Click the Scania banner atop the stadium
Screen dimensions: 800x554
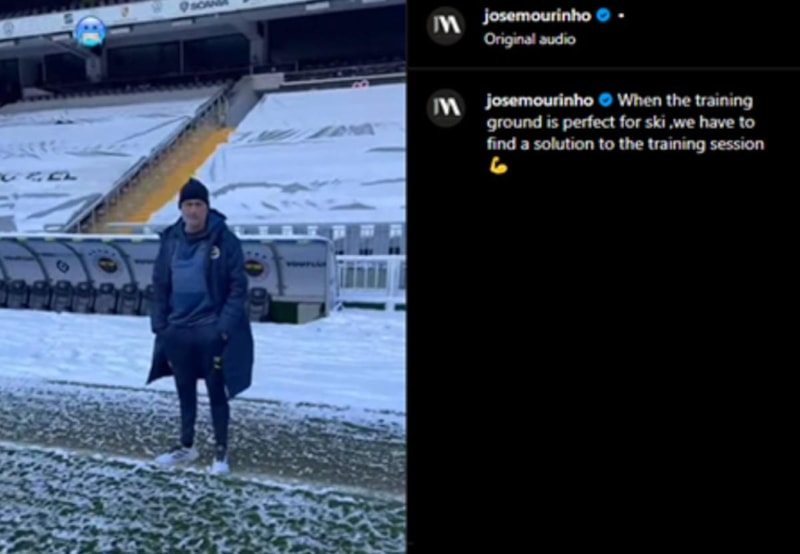pyautogui.click(x=204, y=6)
